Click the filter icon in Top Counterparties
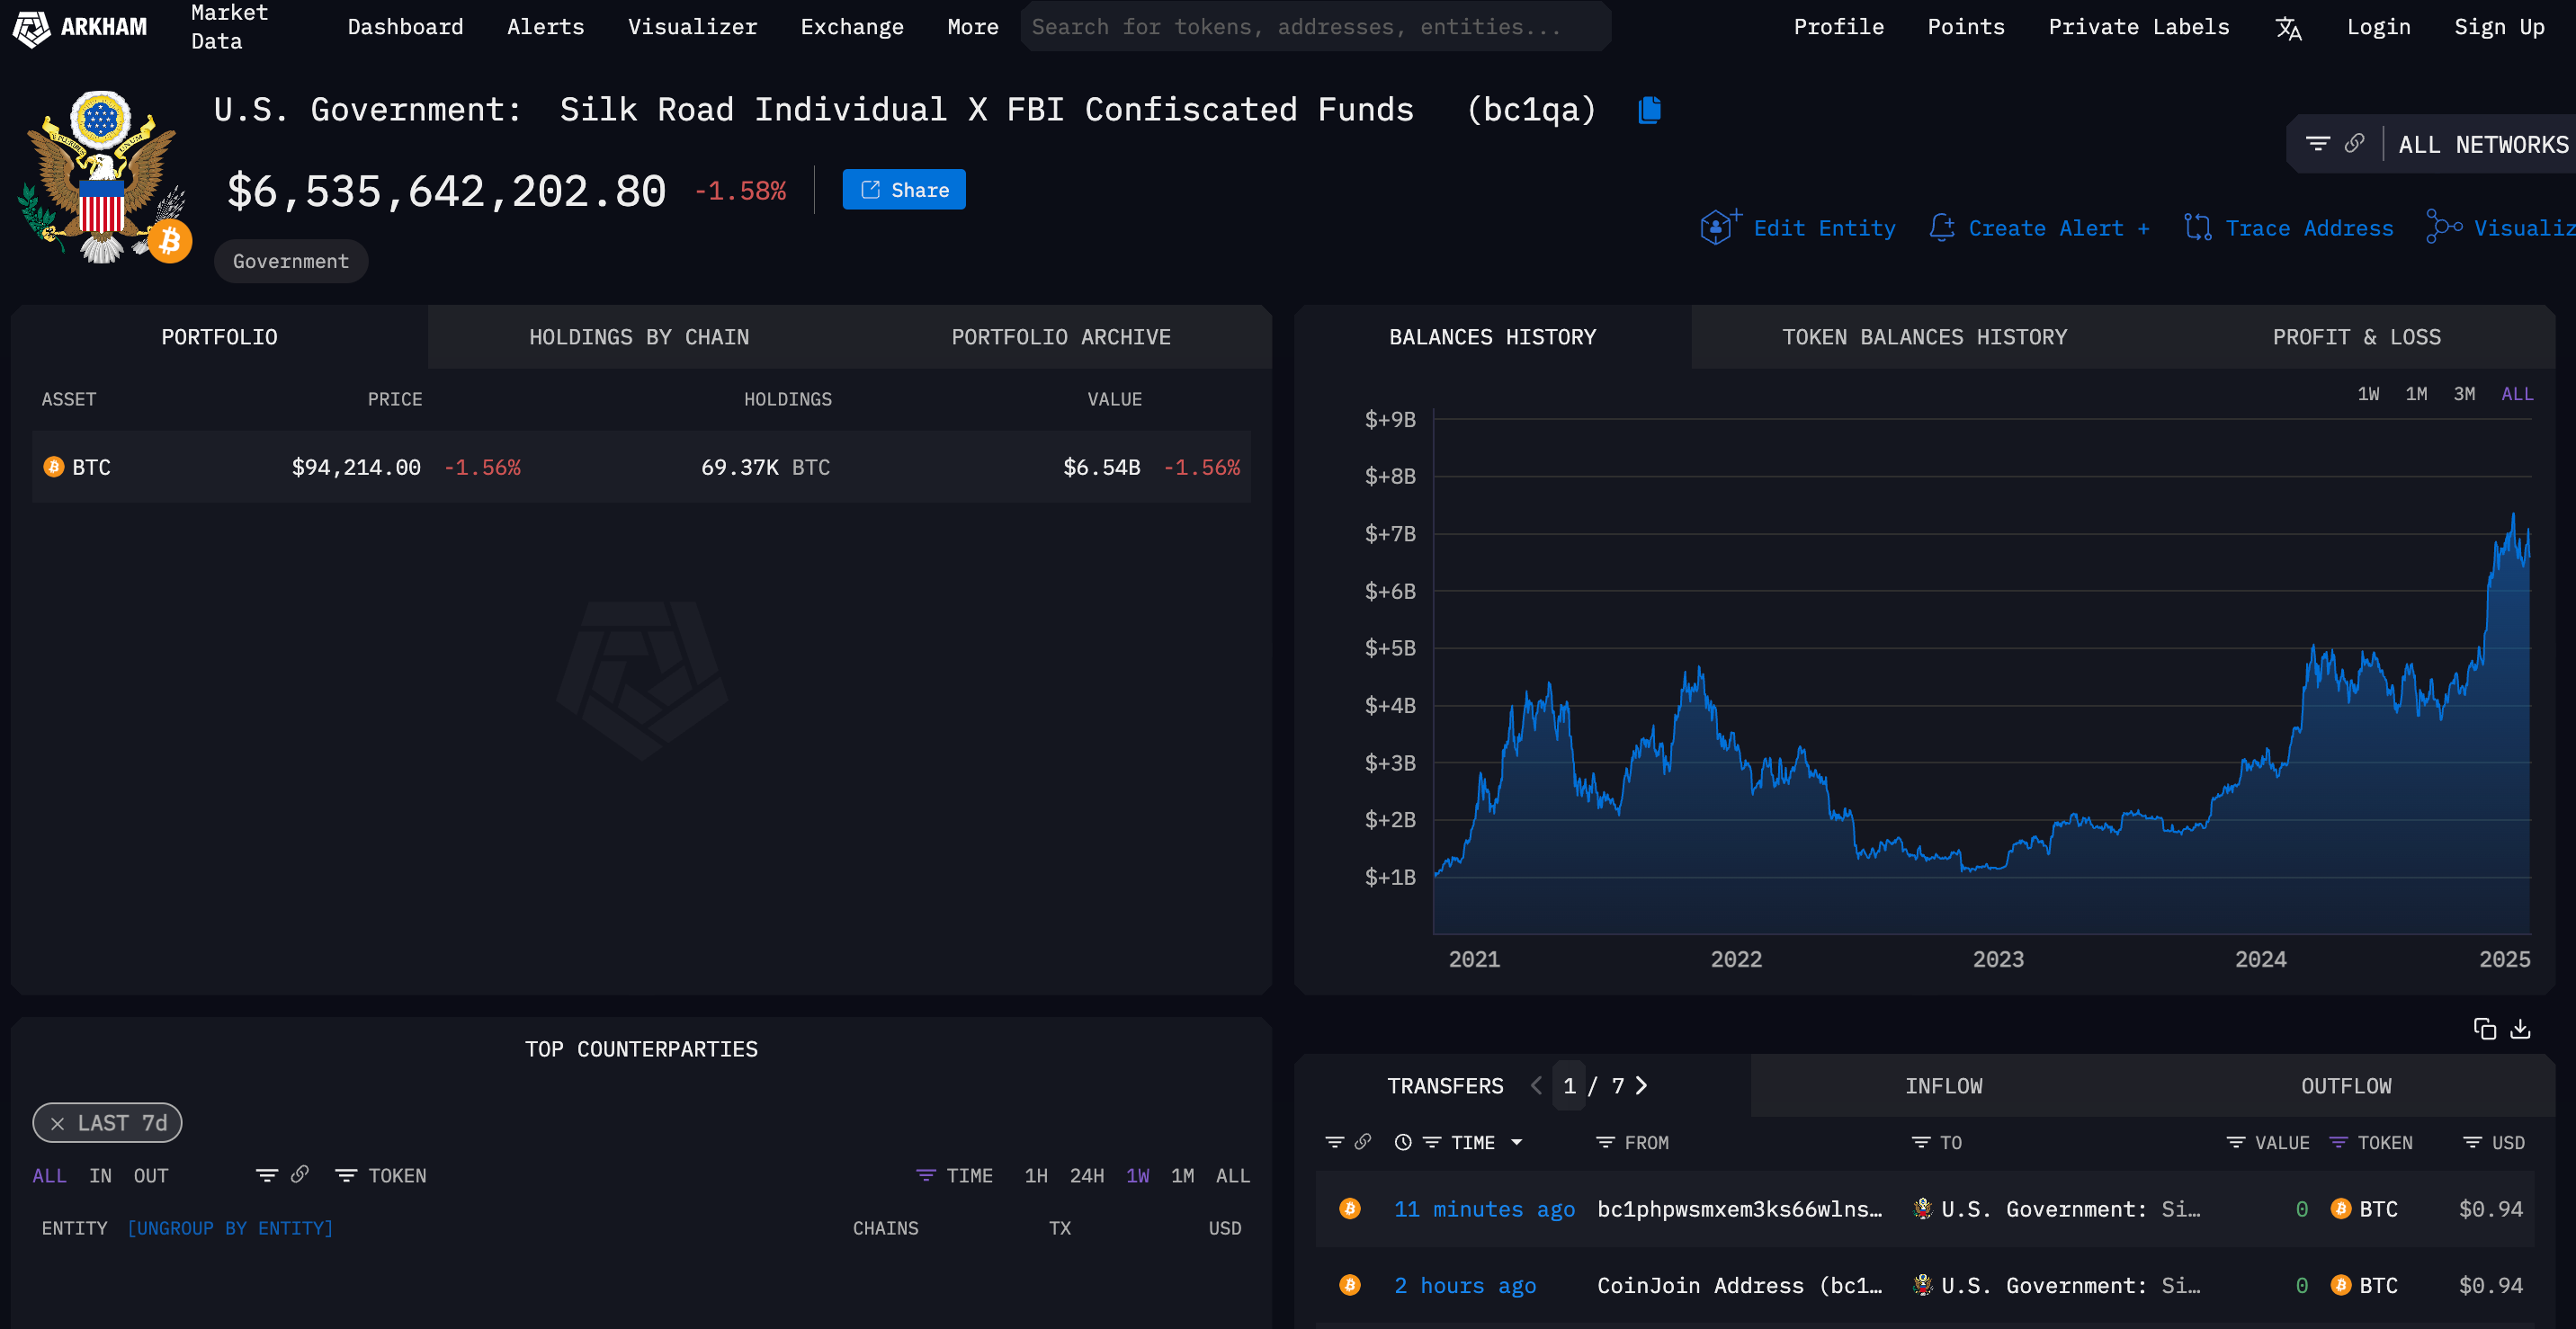Image resolution: width=2576 pixels, height=1329 pixels. pyautogui.click(x=266, y=1175)
